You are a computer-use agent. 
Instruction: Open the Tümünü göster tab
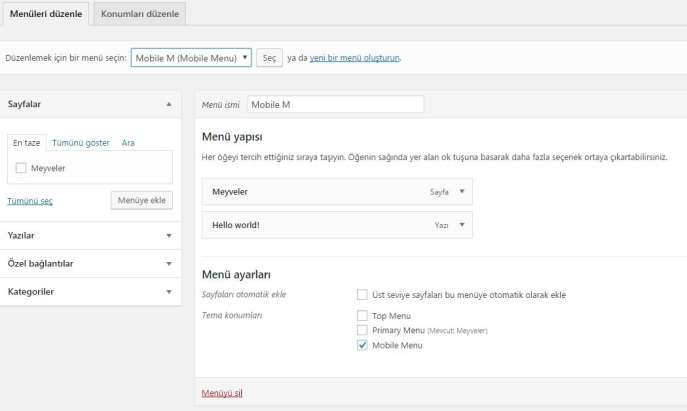click(x=81, y=143)
